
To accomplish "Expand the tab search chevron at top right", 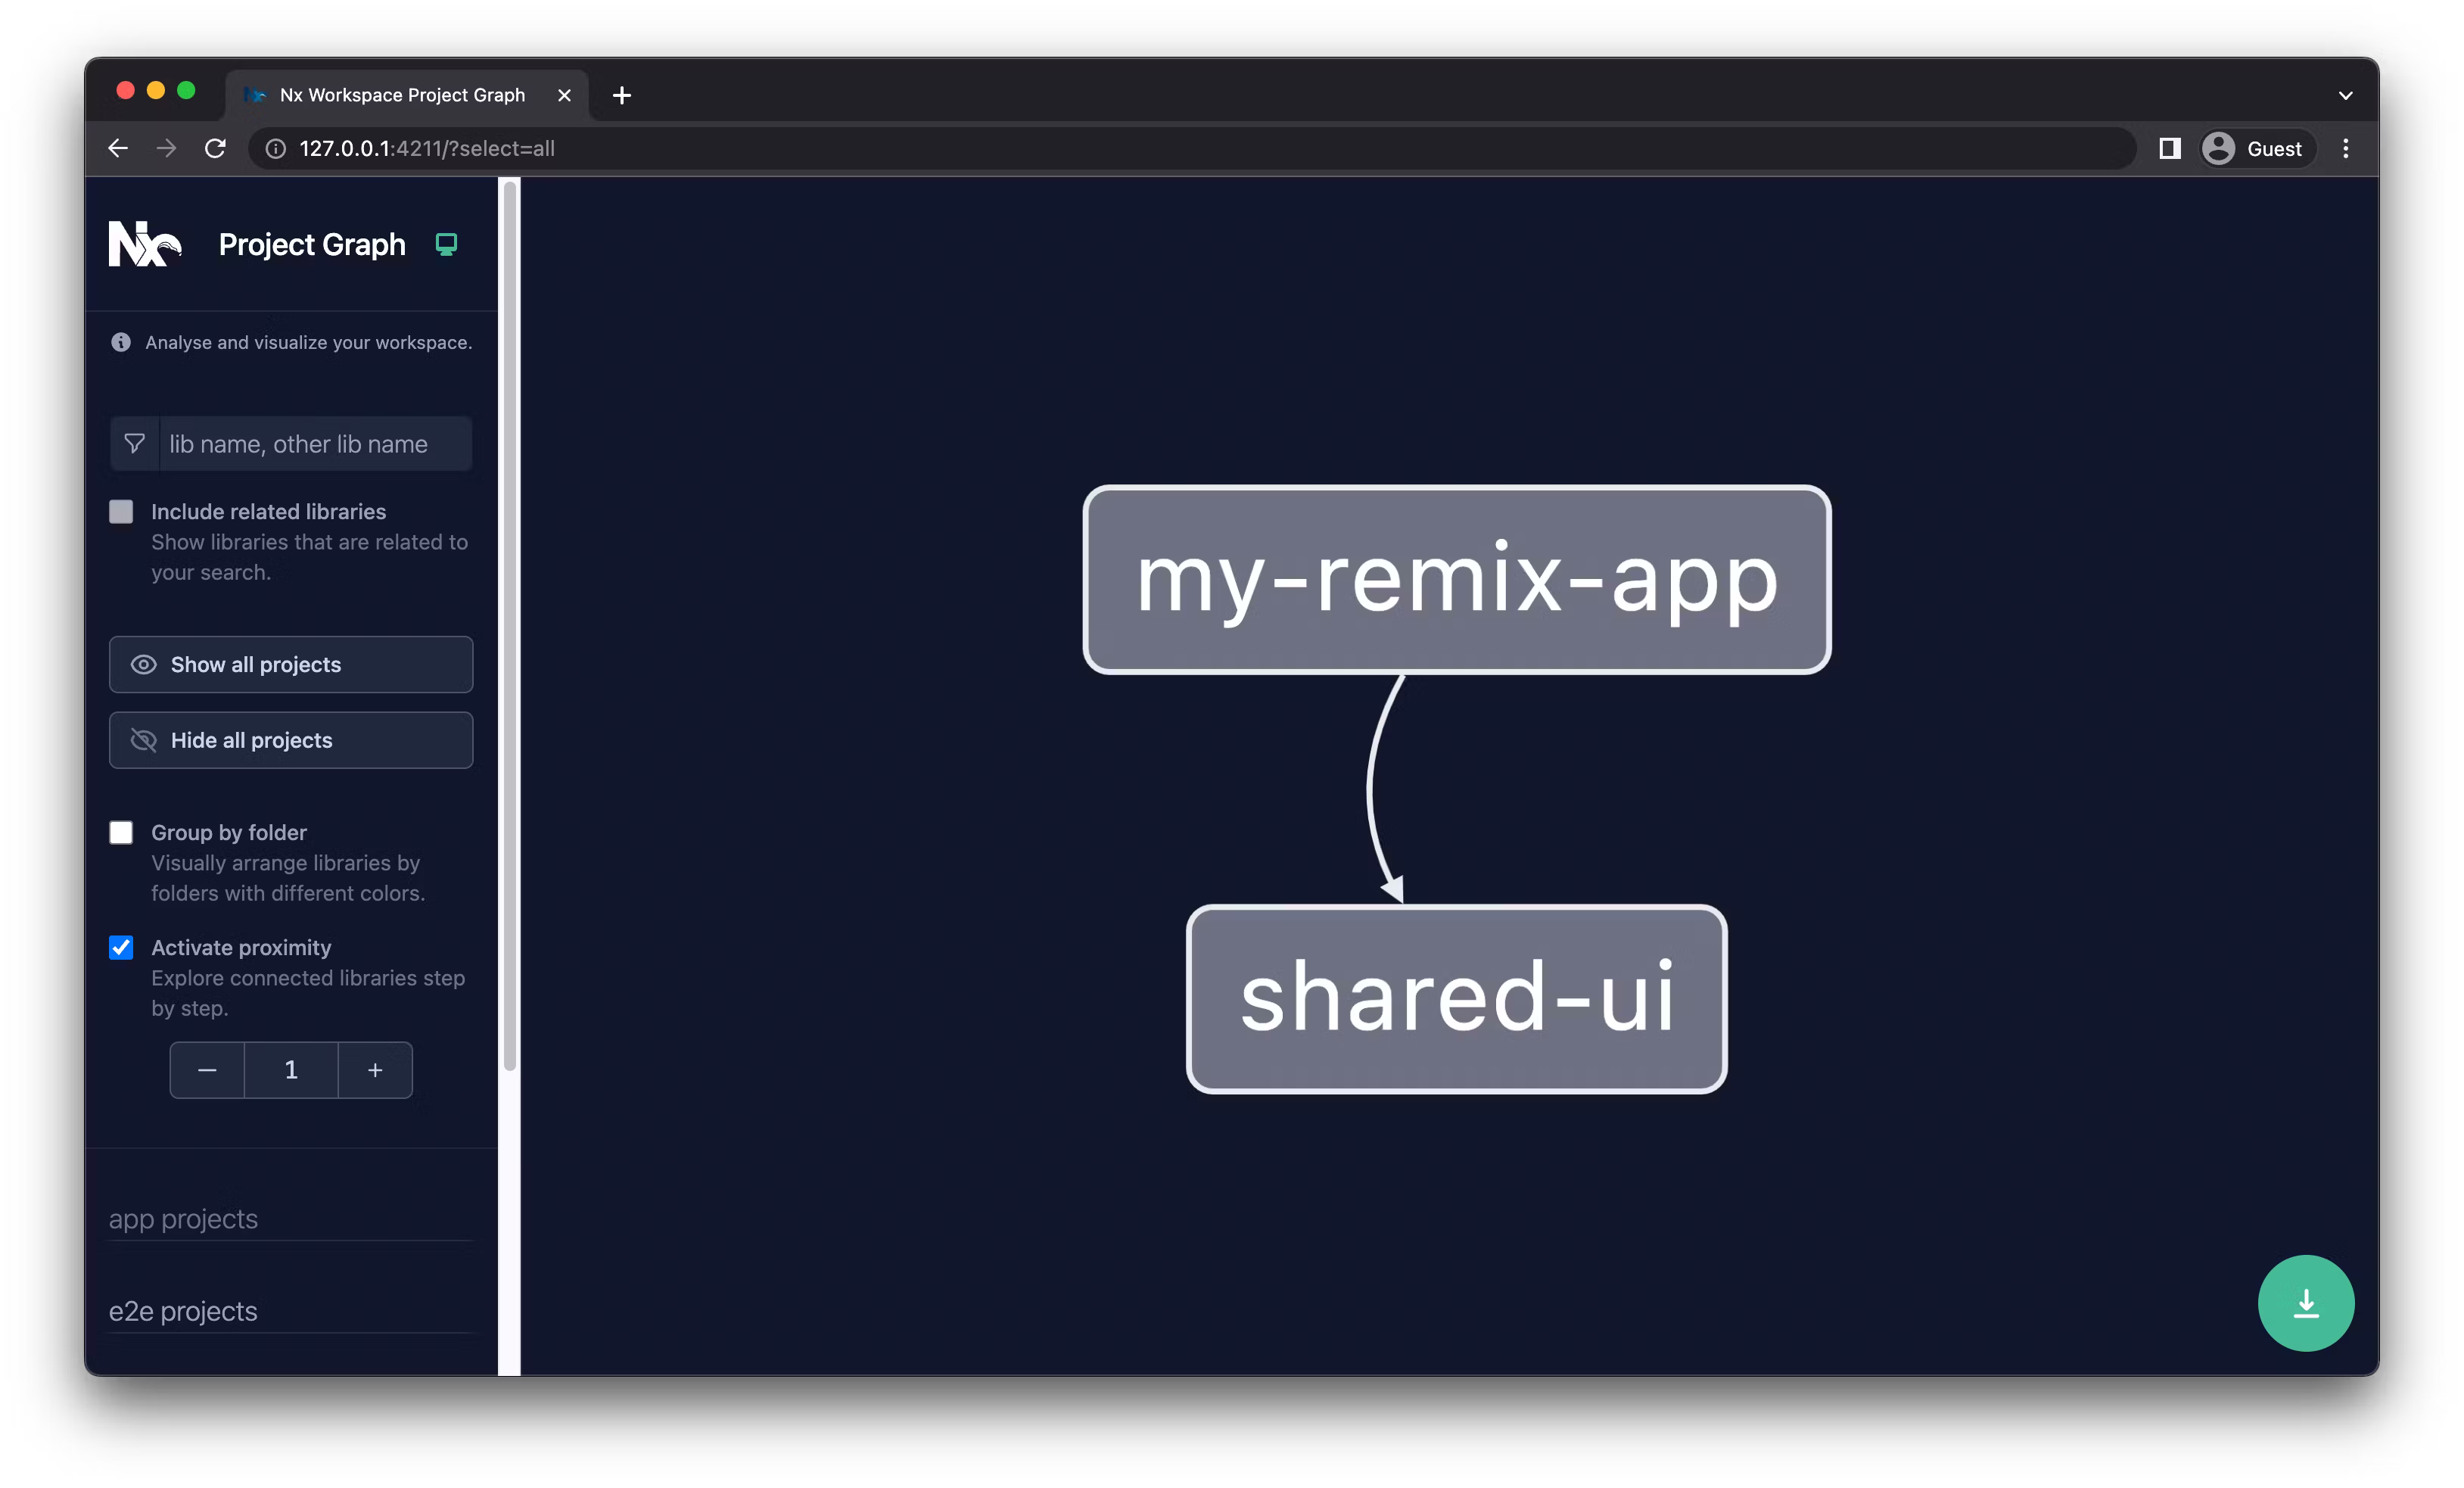I will tap(2345, 96).
